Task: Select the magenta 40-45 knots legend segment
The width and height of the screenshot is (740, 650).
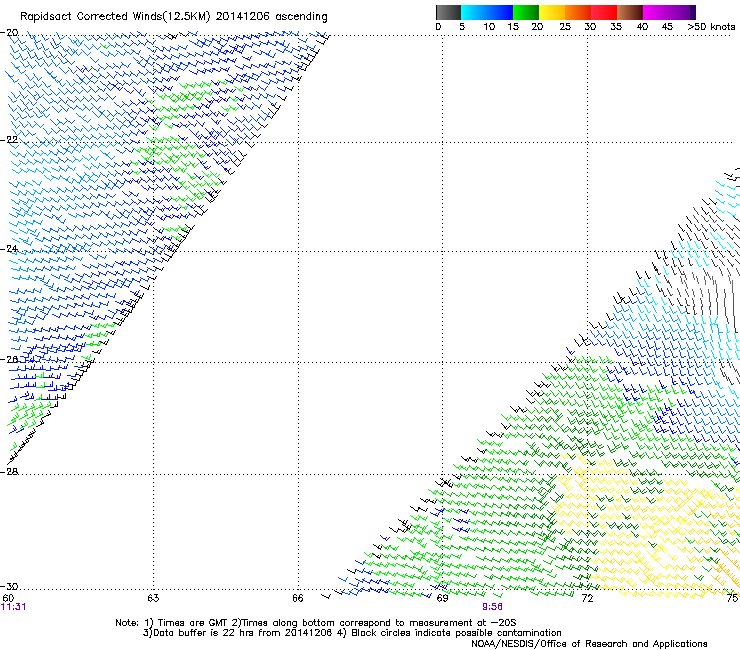Action: pyautogui.click(x=656, y=12)
